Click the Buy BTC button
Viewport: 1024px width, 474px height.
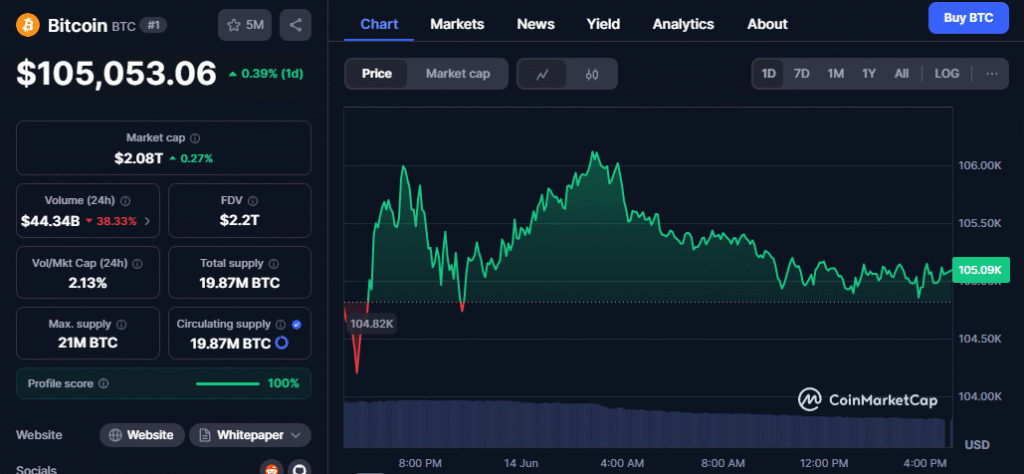(x=968, y=18)
